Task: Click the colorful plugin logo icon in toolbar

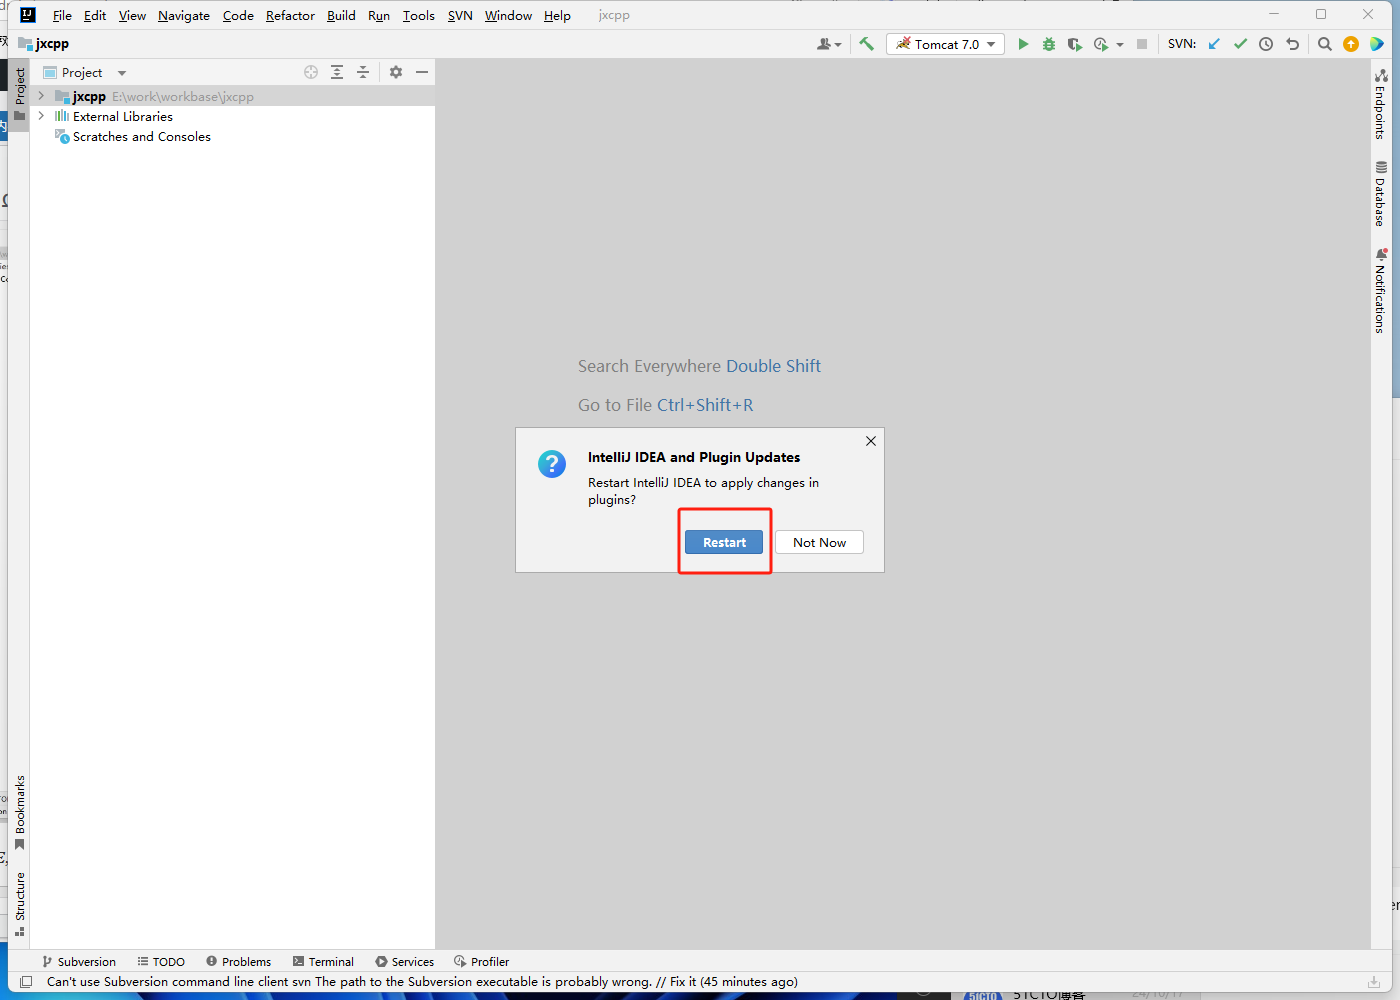Action: point(1377,44)
